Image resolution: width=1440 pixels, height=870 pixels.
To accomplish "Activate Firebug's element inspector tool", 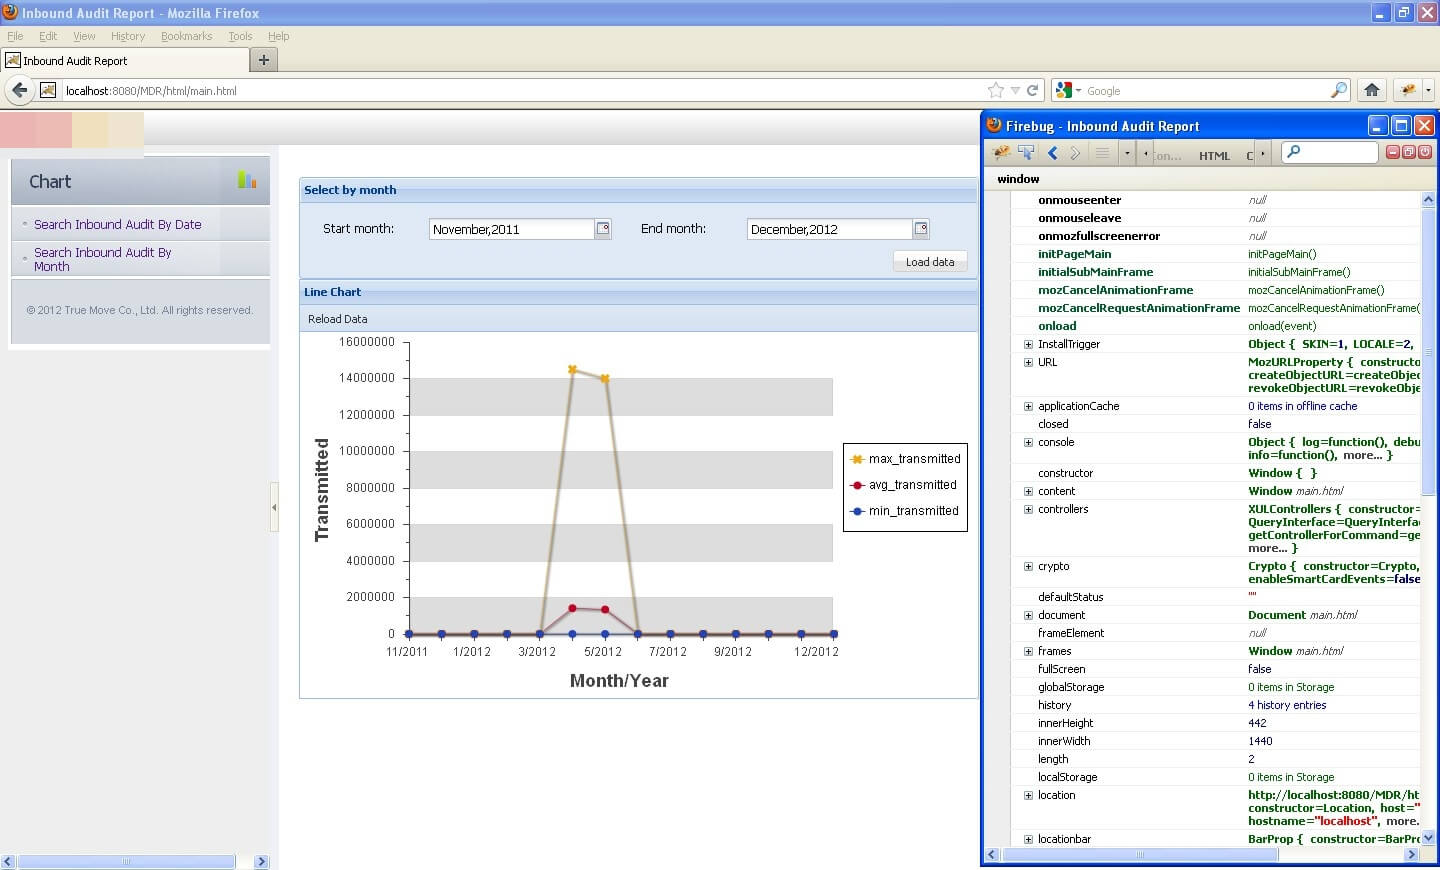I will tap(1025, 153).
